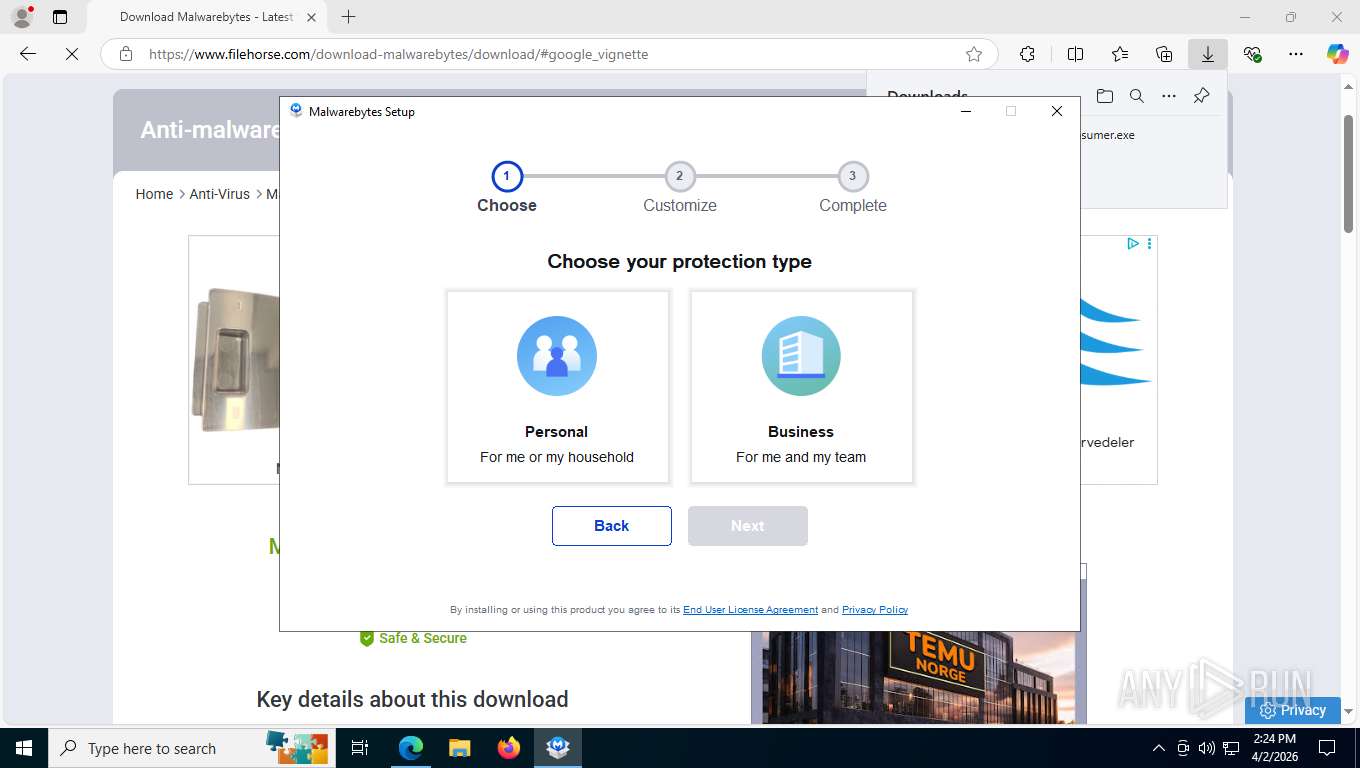Stop loading the page in Edge
Screen dimensions: 1360x768
coord(72,54)
